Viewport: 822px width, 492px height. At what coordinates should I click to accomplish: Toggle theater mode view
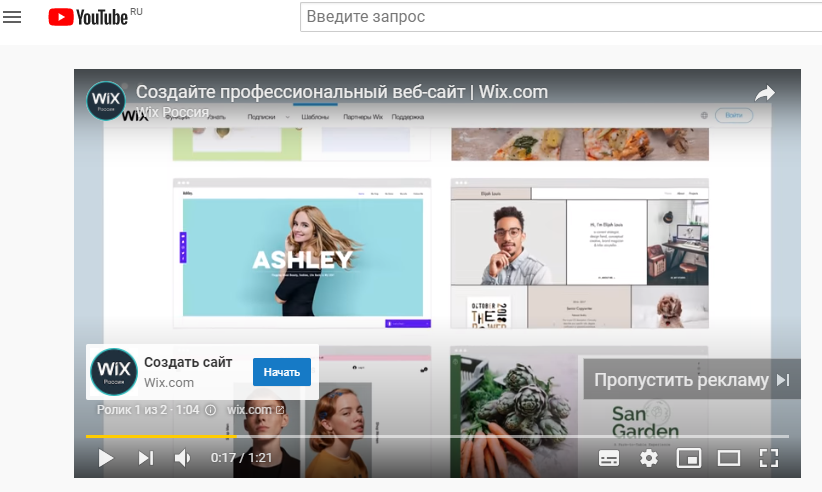728,458
